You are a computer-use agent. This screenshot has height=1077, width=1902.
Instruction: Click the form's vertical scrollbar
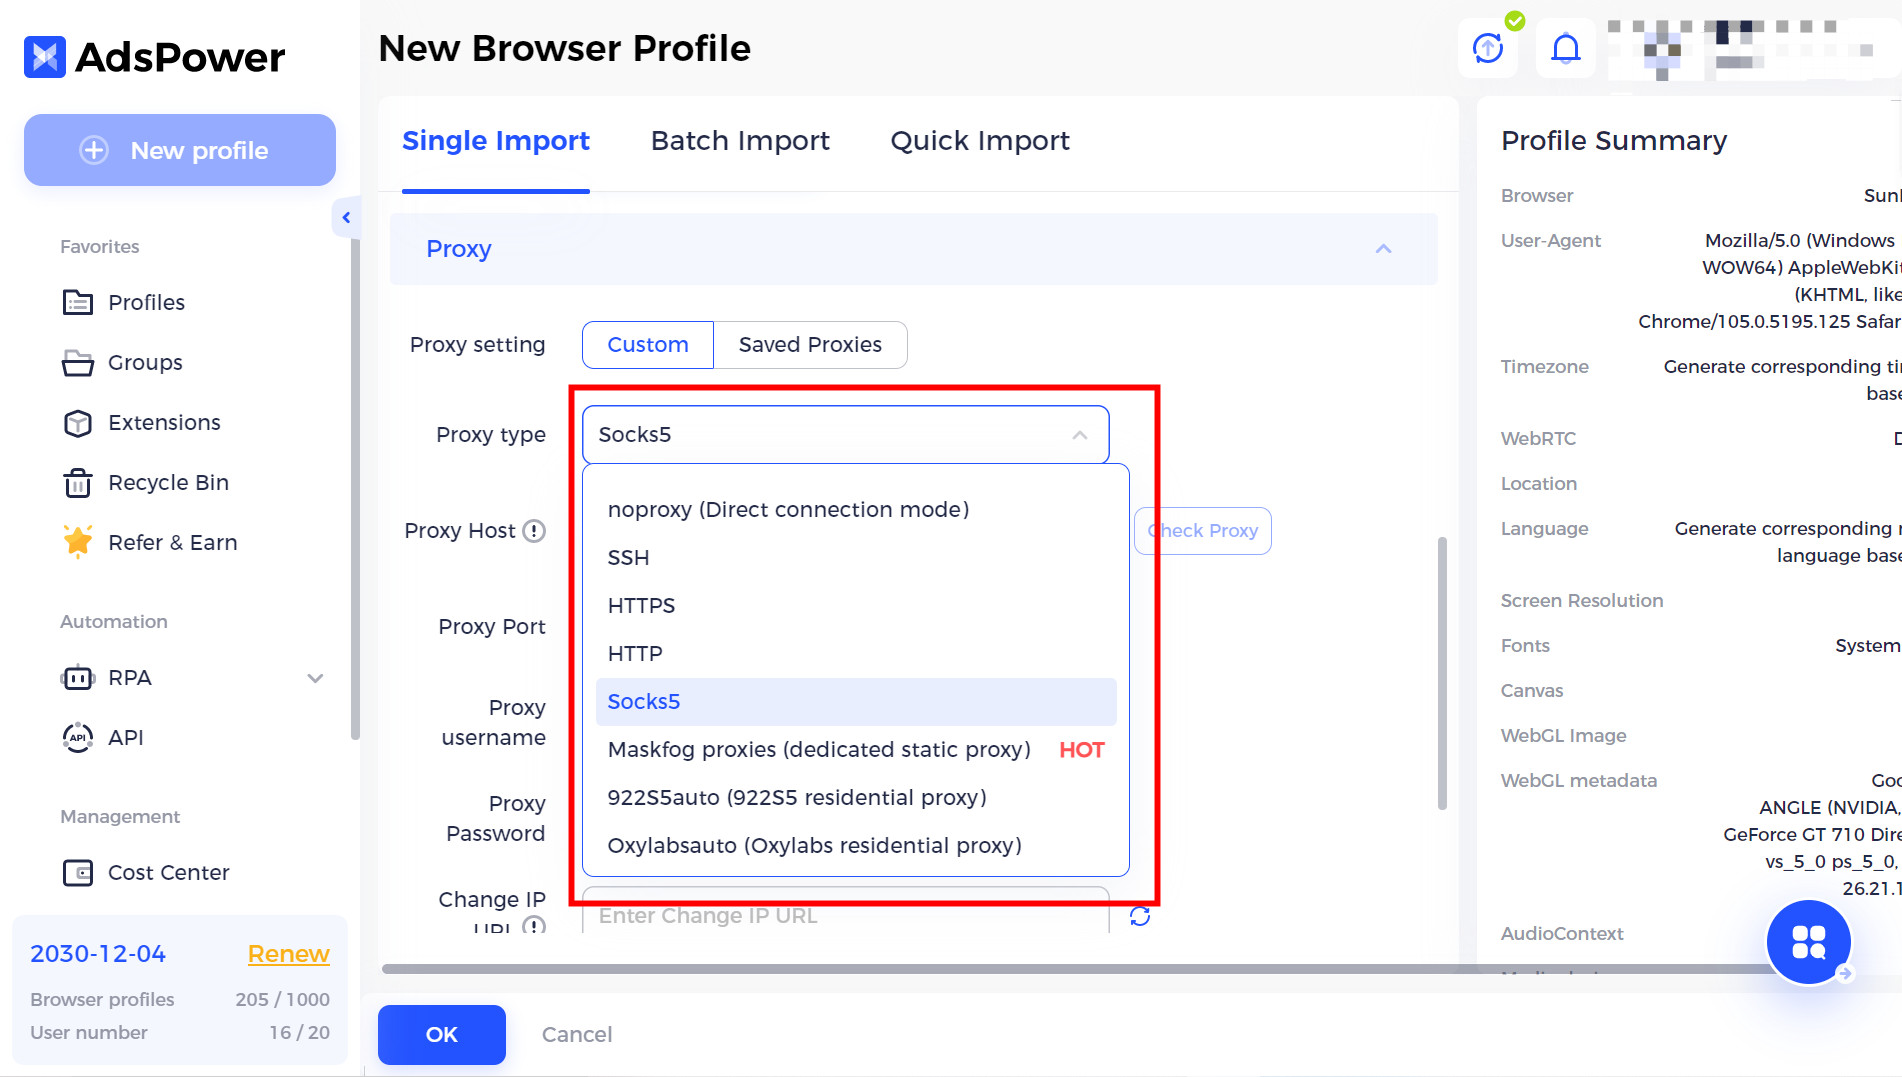[x=1442, y=672]
